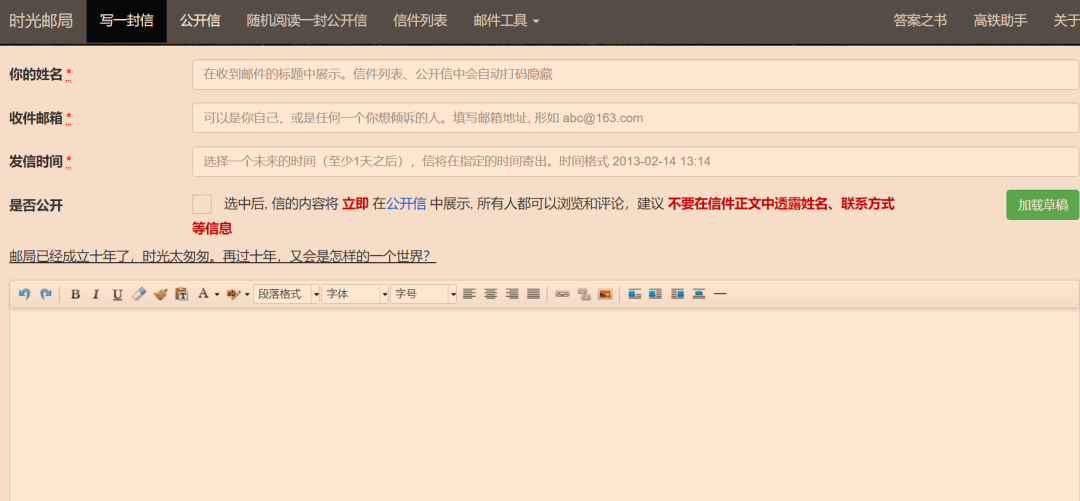Focus the 发信时间 send time field
The image size is (1080, 501).
pyautogui.click(x=635, y=162)
